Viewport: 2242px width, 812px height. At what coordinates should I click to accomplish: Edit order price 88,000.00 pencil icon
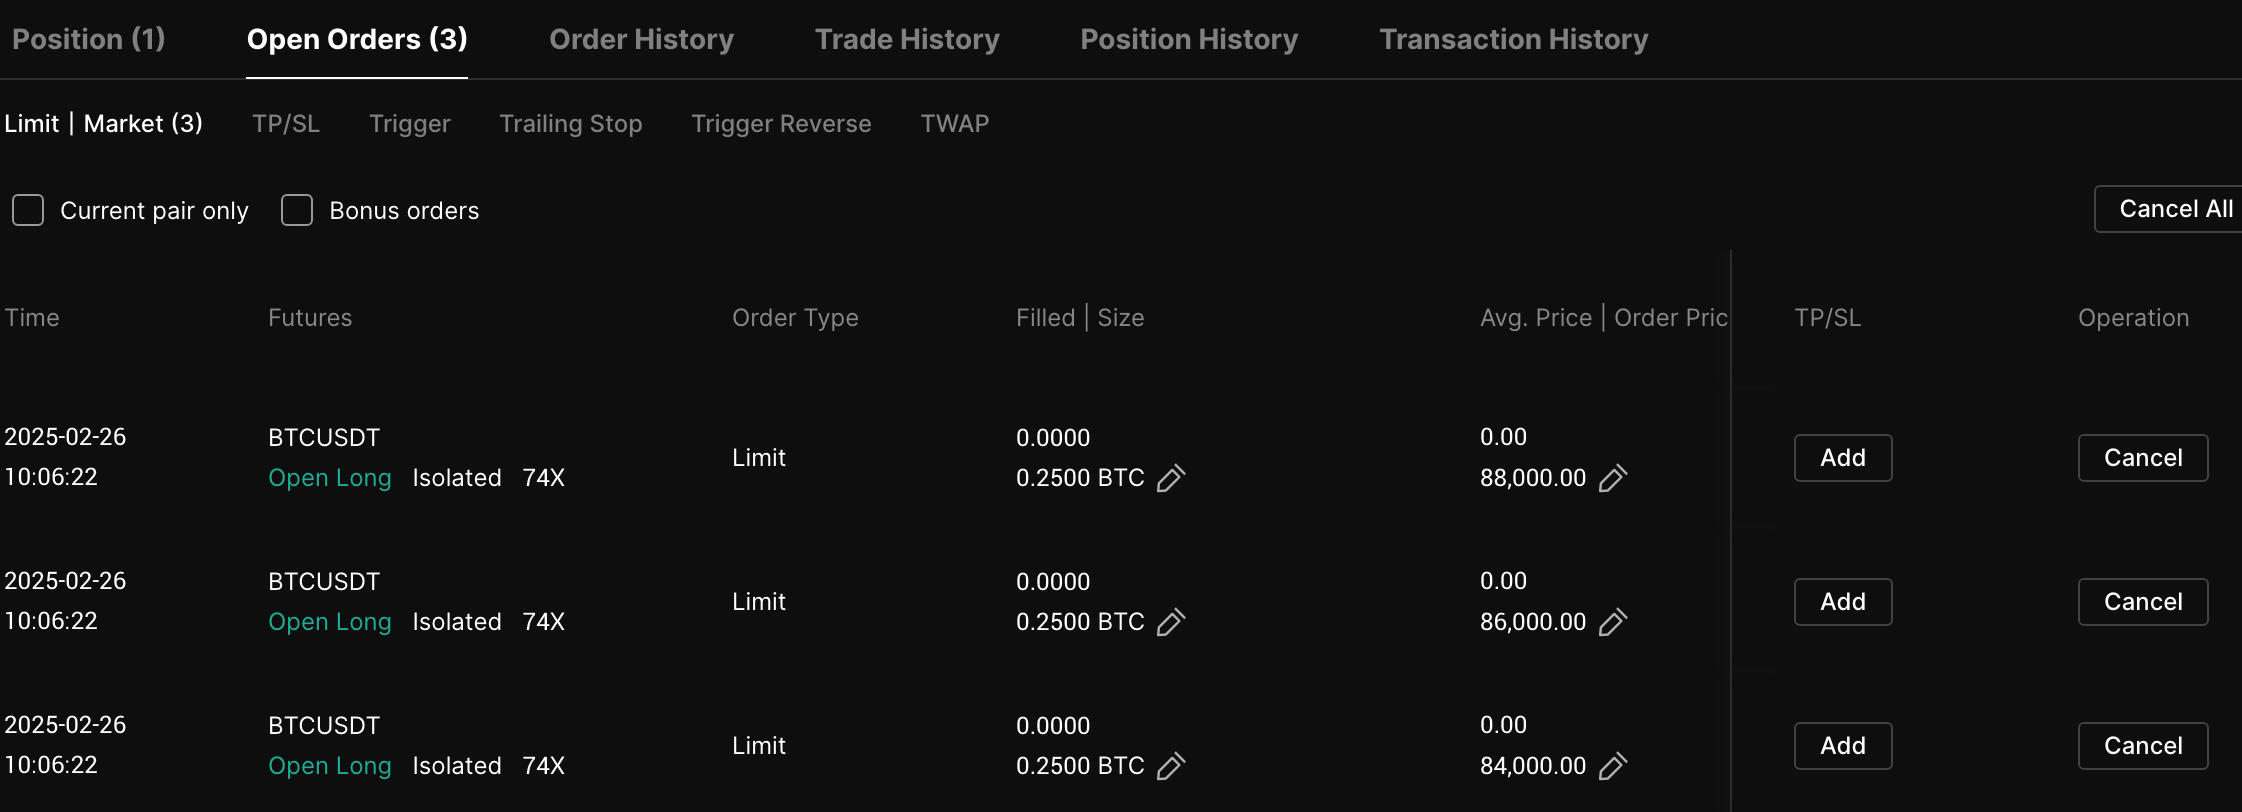pos(1613,478)
